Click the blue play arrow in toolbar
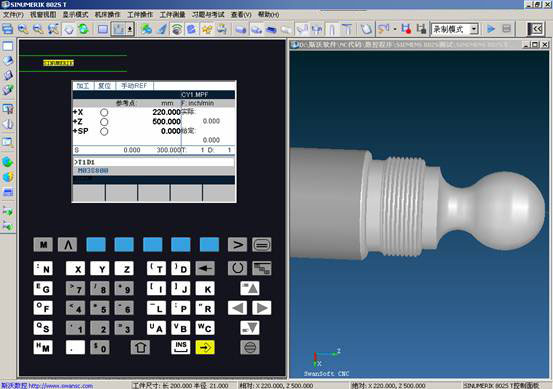553x389 pixels. tap(491, 29)
